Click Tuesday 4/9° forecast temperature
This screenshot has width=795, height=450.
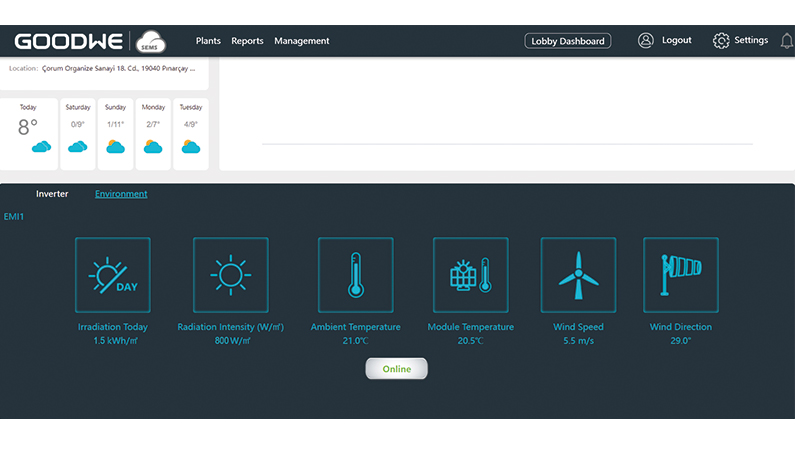pyautogui.click(x=191, y=124)
